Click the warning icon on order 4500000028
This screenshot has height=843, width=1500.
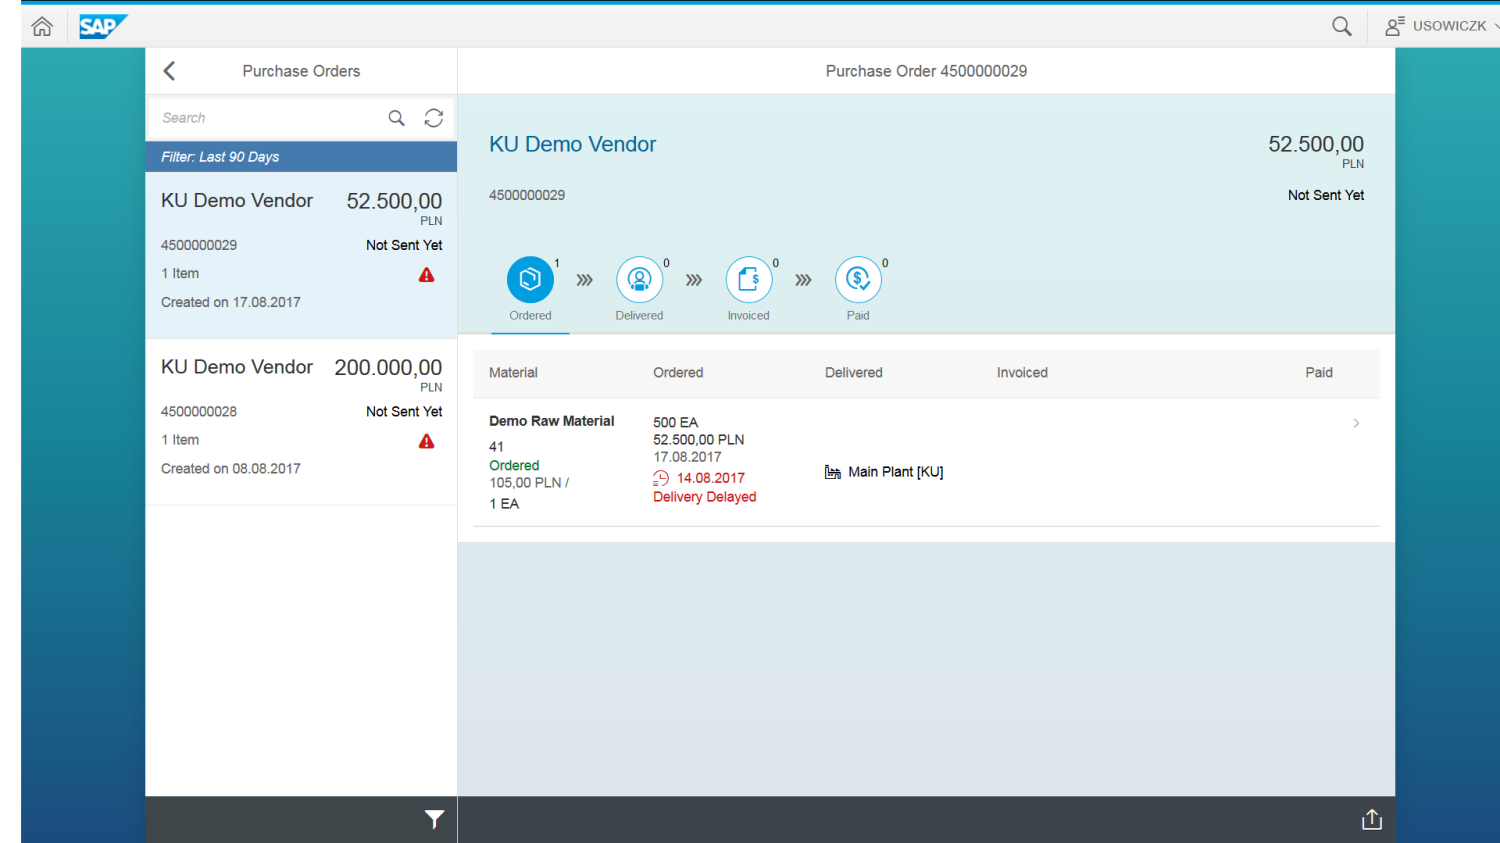click(x=426, y=440)
